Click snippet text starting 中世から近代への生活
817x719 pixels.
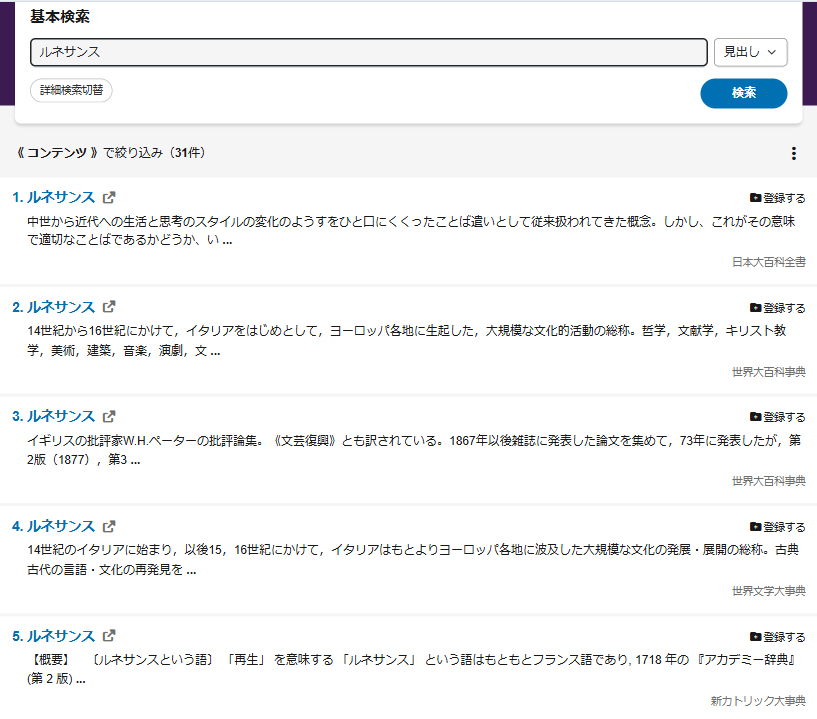pos(411,231)
